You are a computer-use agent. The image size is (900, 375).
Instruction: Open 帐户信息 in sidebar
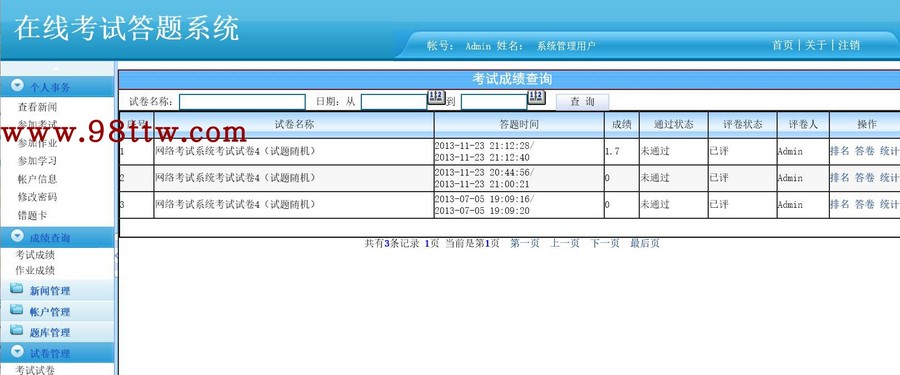point(37,179)
